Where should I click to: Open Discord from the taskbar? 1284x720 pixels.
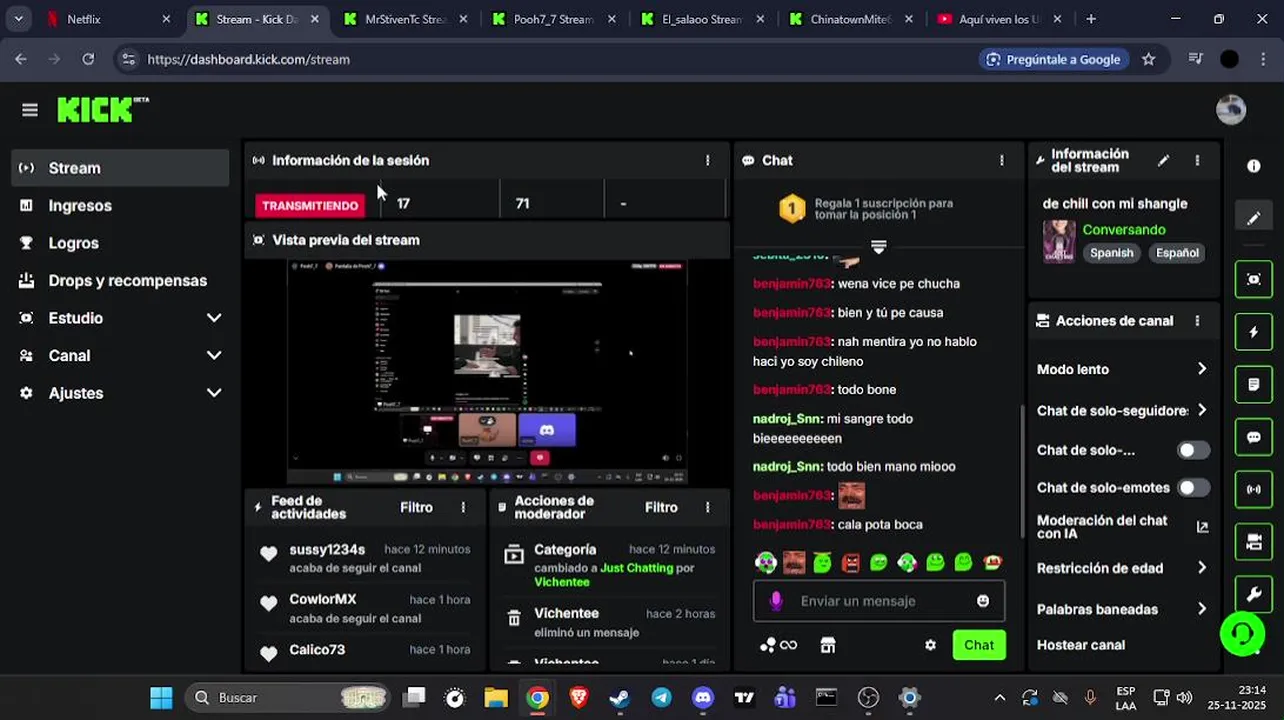[x=703, y=698]
